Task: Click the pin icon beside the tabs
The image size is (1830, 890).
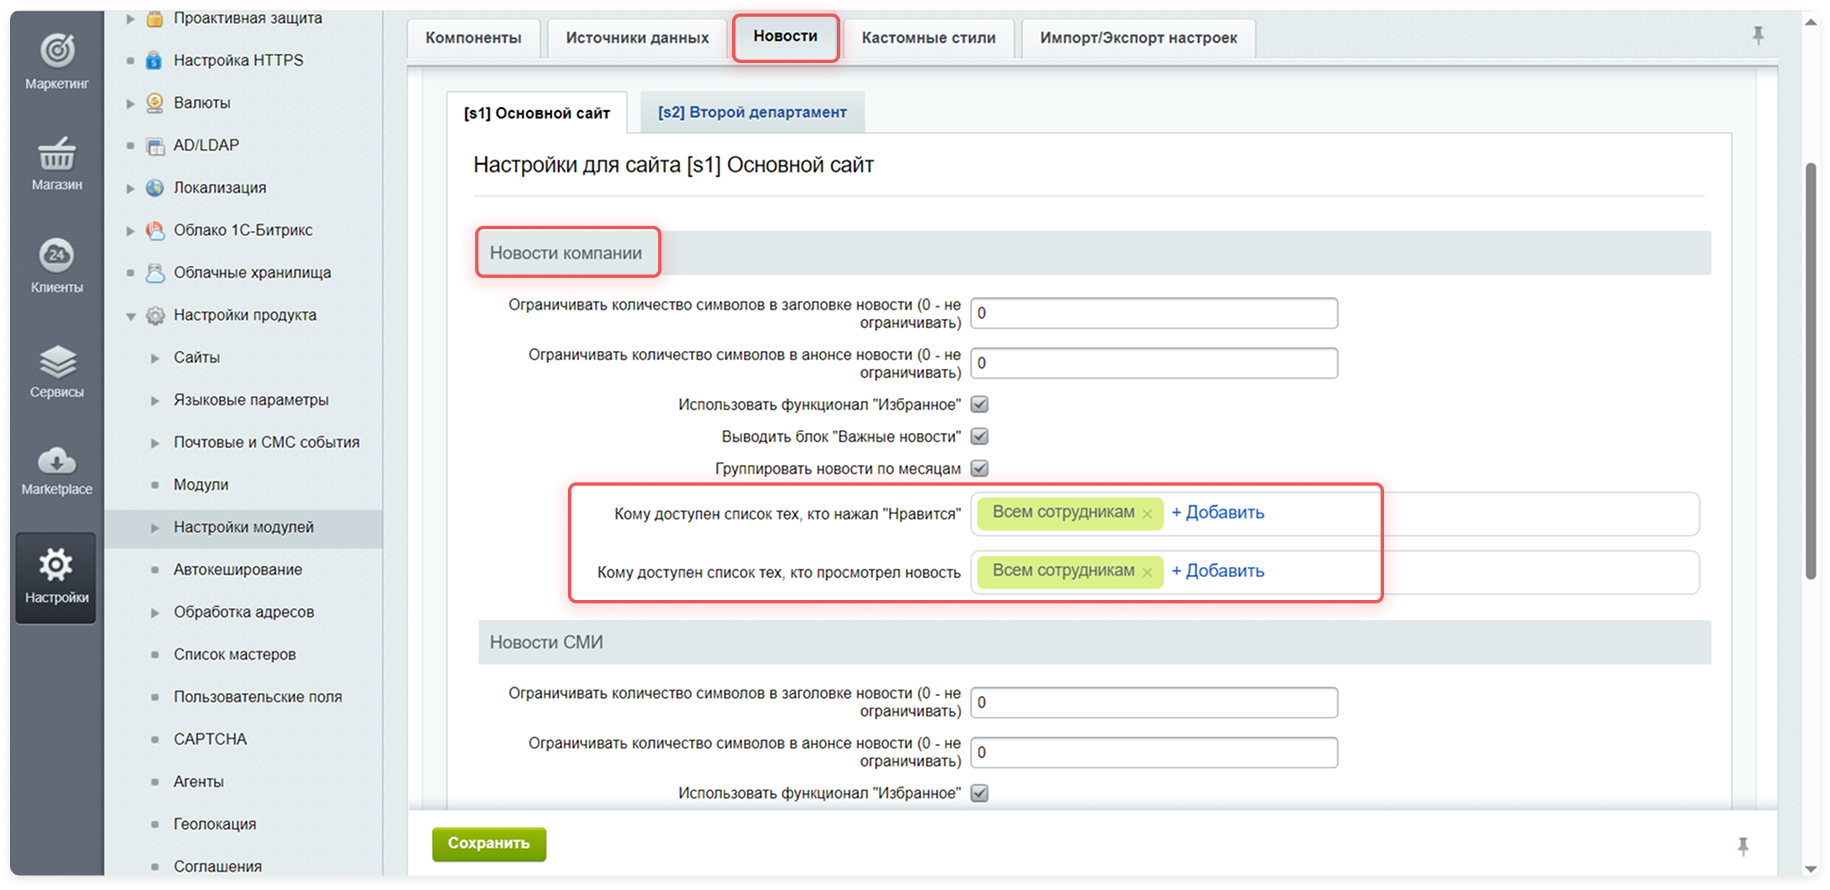Action: [x=1758, y=36]
